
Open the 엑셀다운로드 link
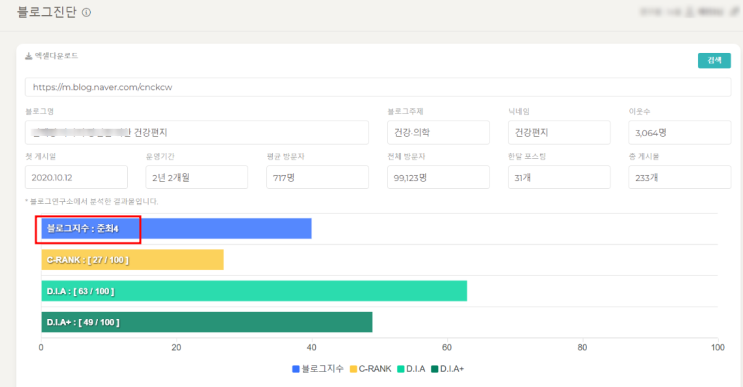coord(56,56)
